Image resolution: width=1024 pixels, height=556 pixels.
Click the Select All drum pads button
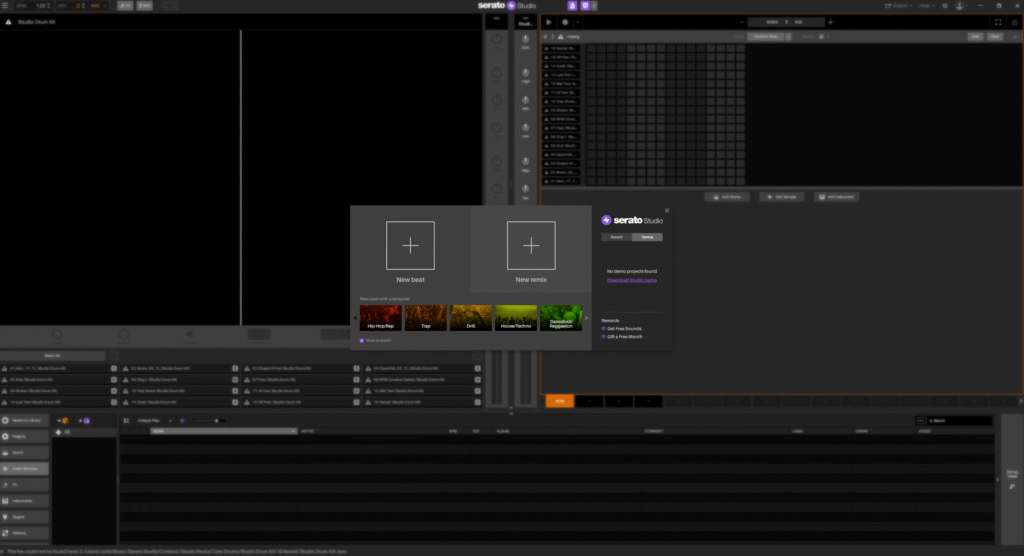(52, 355)
